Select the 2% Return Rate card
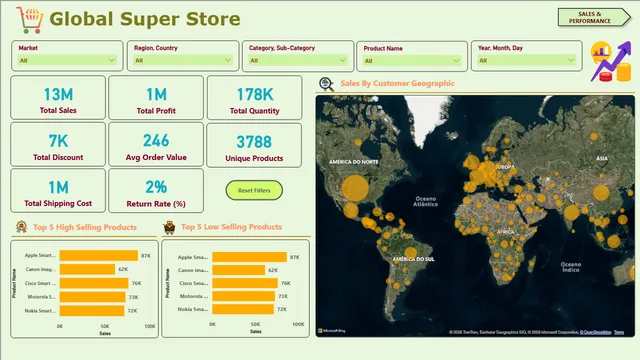 156,191
